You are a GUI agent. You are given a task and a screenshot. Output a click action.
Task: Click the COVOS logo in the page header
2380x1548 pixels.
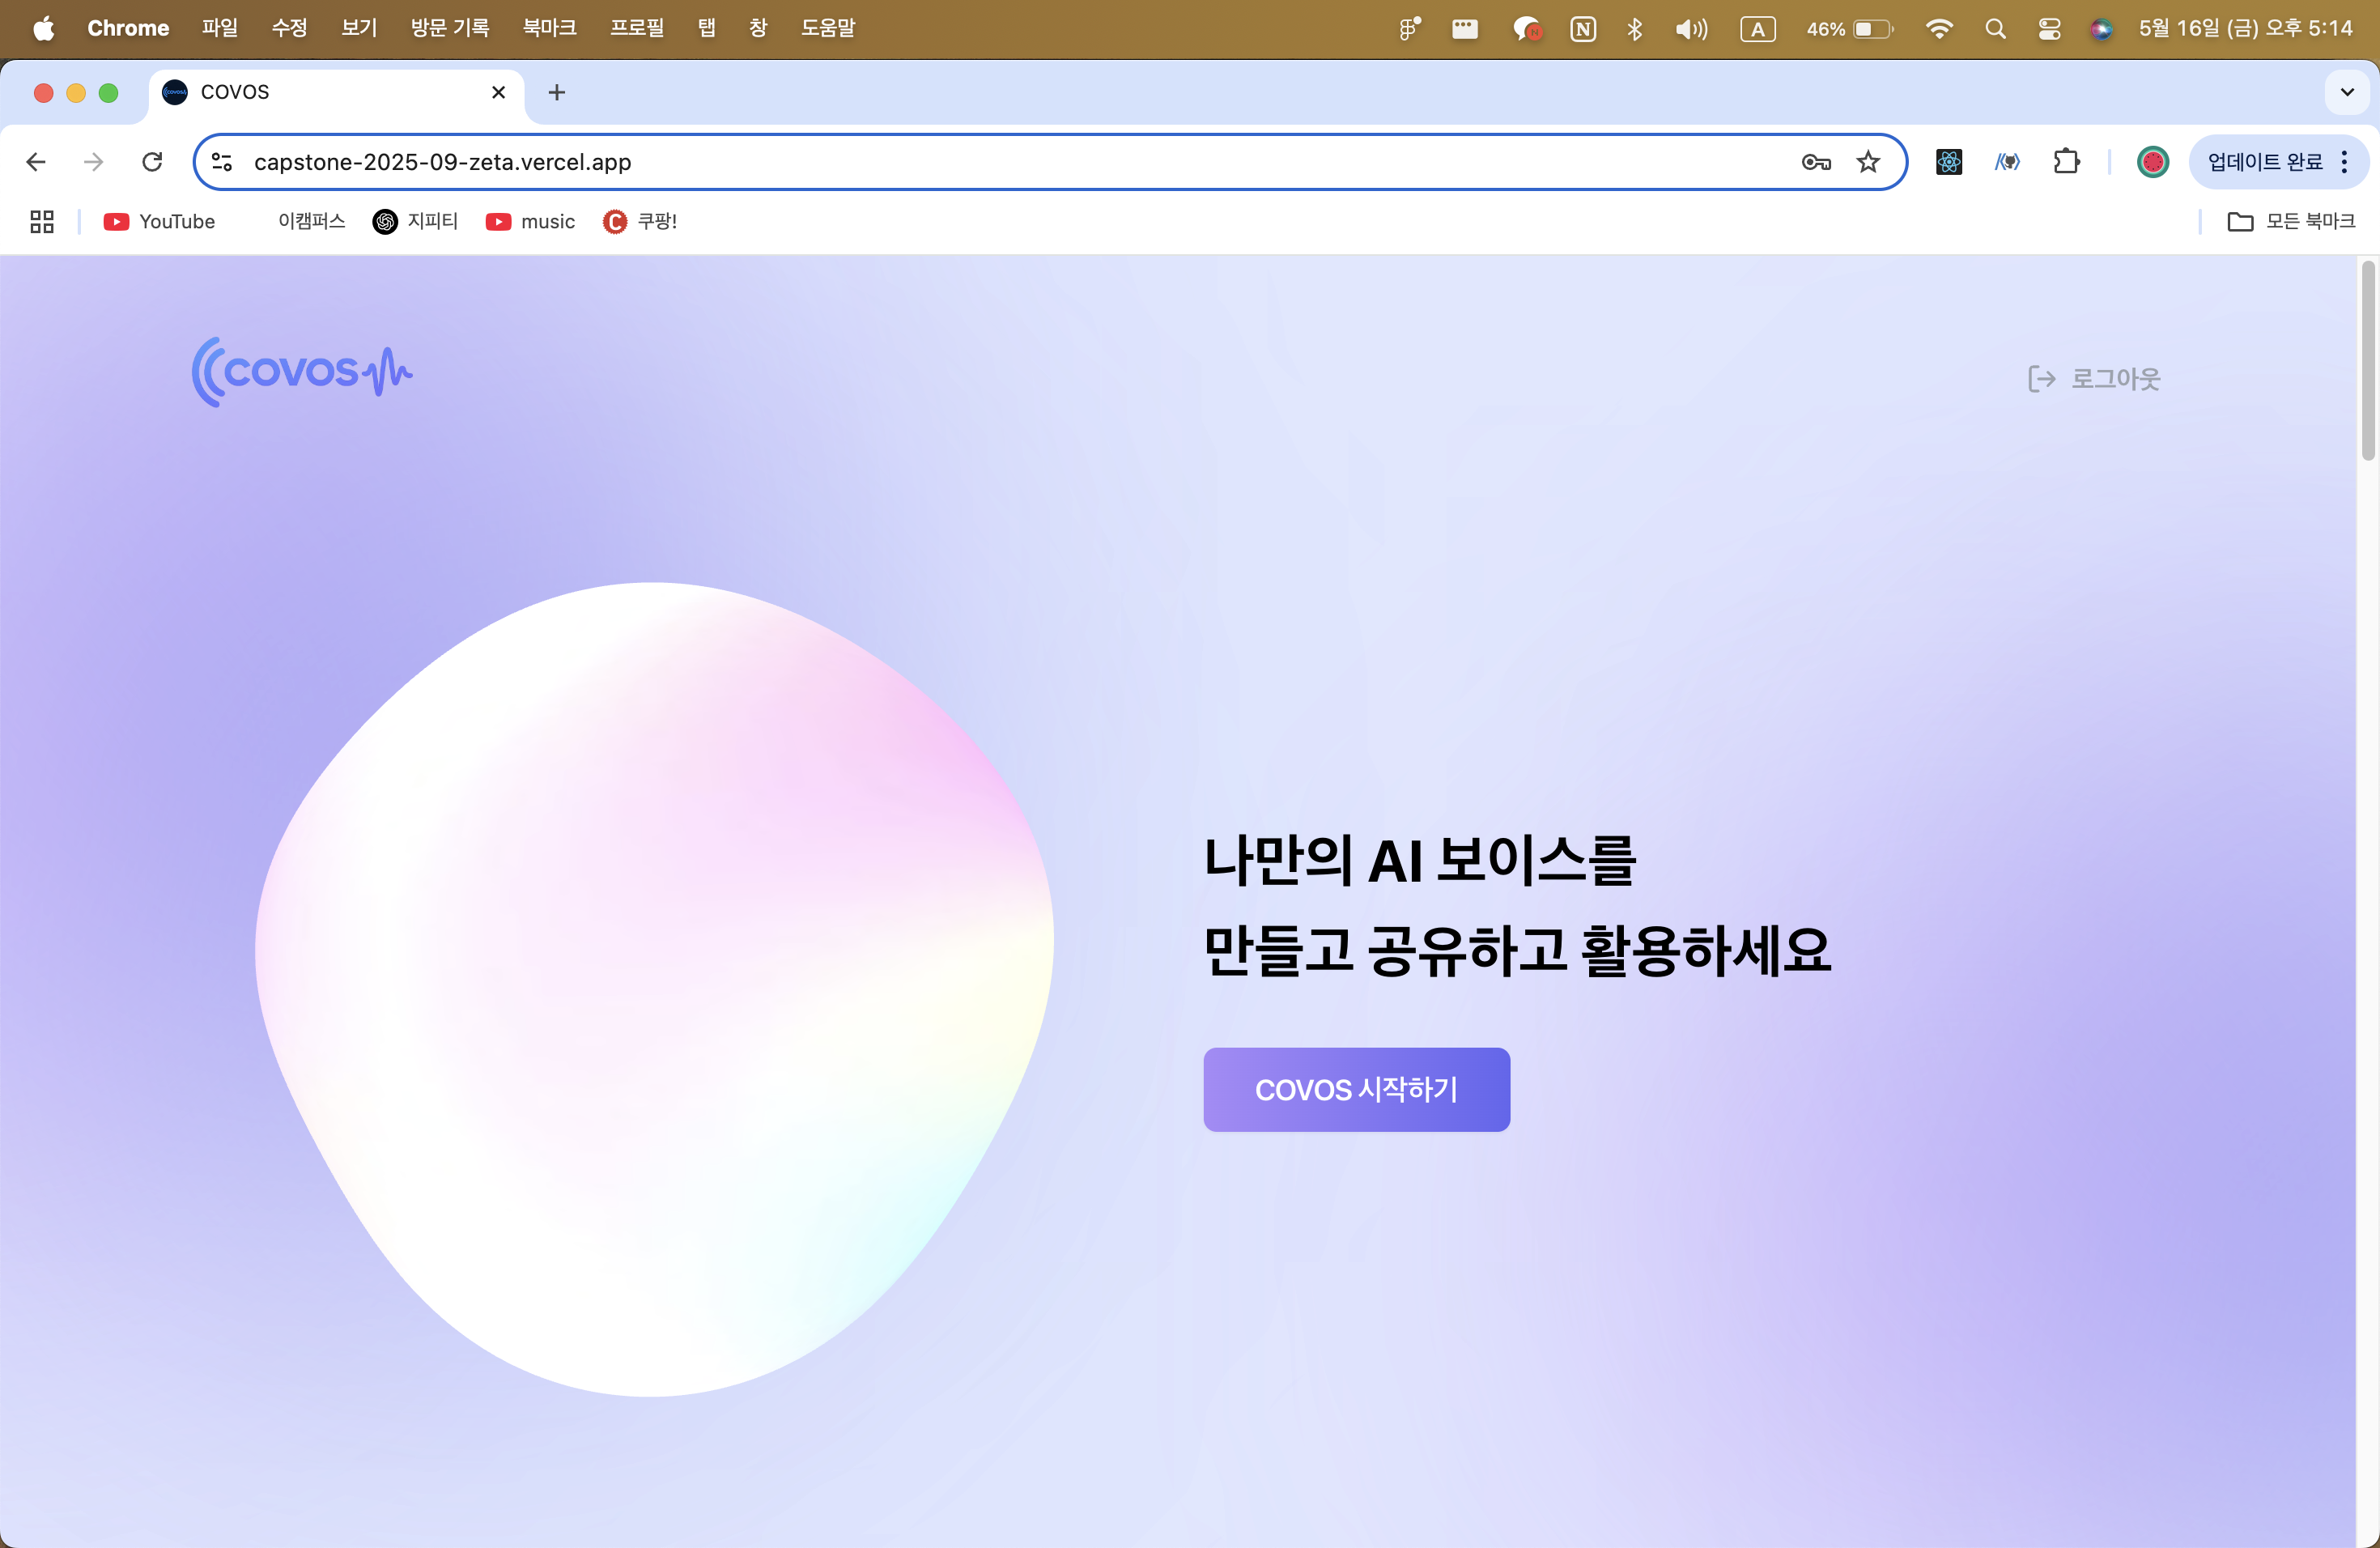pyautogui.click(x=302, y=372)
